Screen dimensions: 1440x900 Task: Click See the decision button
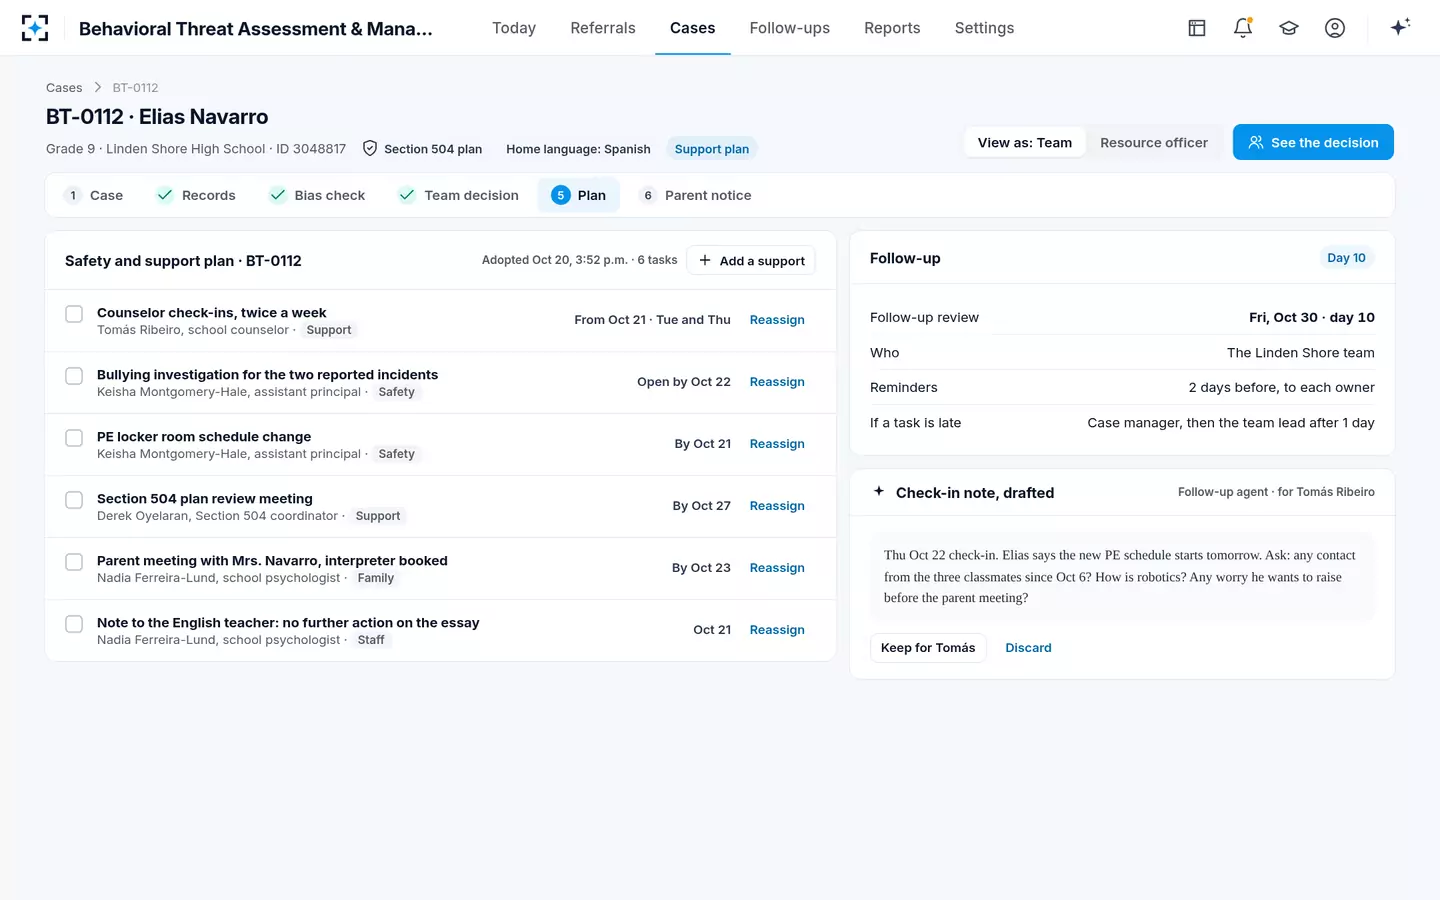click(1313, 142)
